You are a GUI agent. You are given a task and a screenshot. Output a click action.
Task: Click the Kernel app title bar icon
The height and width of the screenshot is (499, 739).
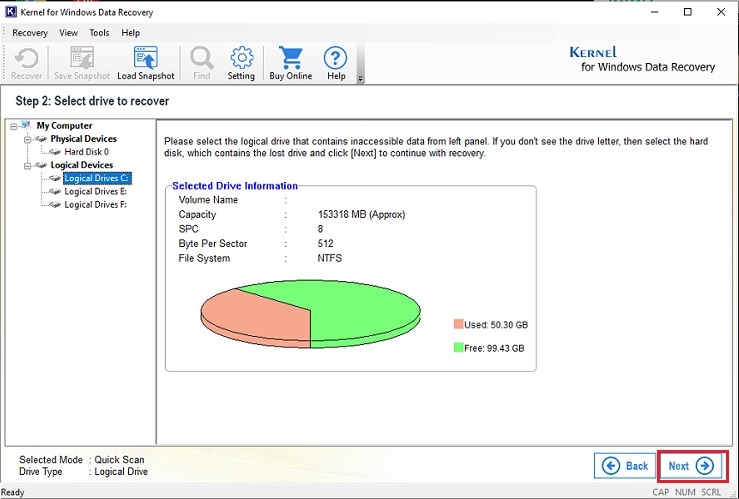pos(11,12)
